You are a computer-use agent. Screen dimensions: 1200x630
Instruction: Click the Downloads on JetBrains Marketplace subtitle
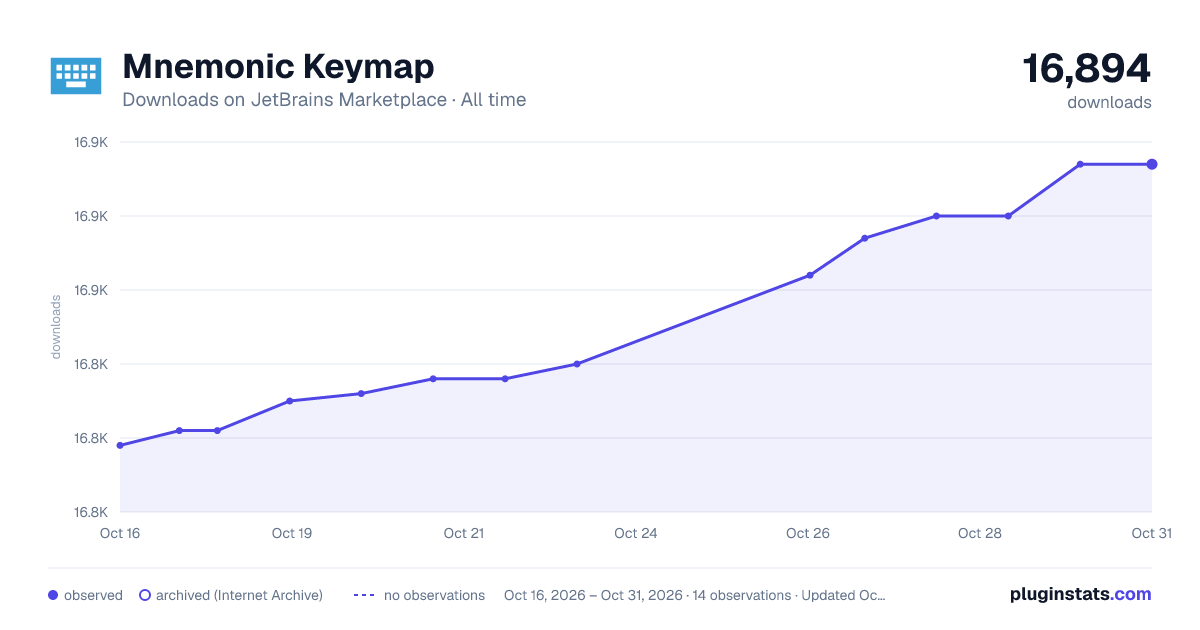pos(324,100)
